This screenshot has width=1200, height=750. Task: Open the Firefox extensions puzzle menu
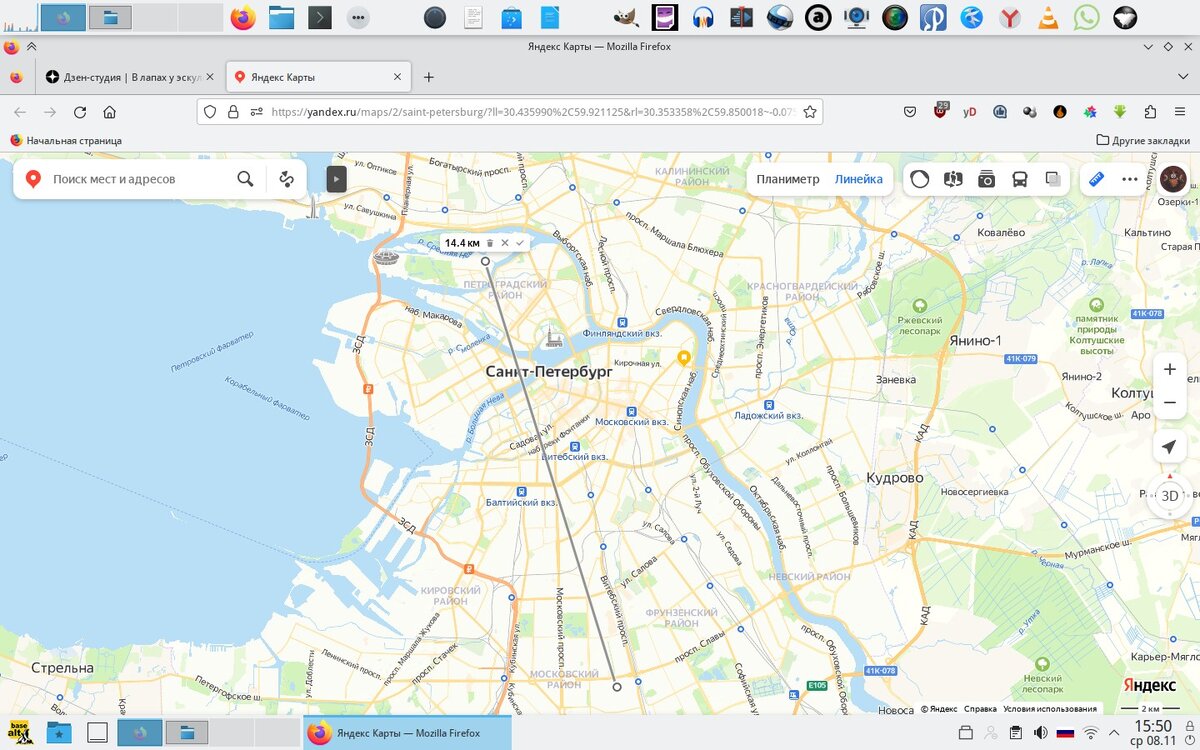click(1150, 112)
